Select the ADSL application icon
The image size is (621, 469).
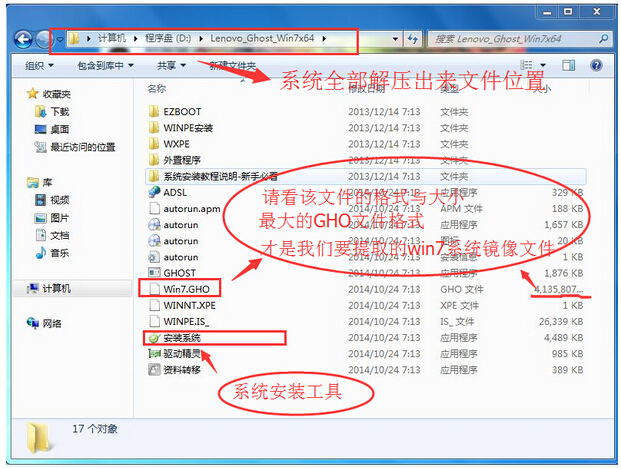point(154,192)
